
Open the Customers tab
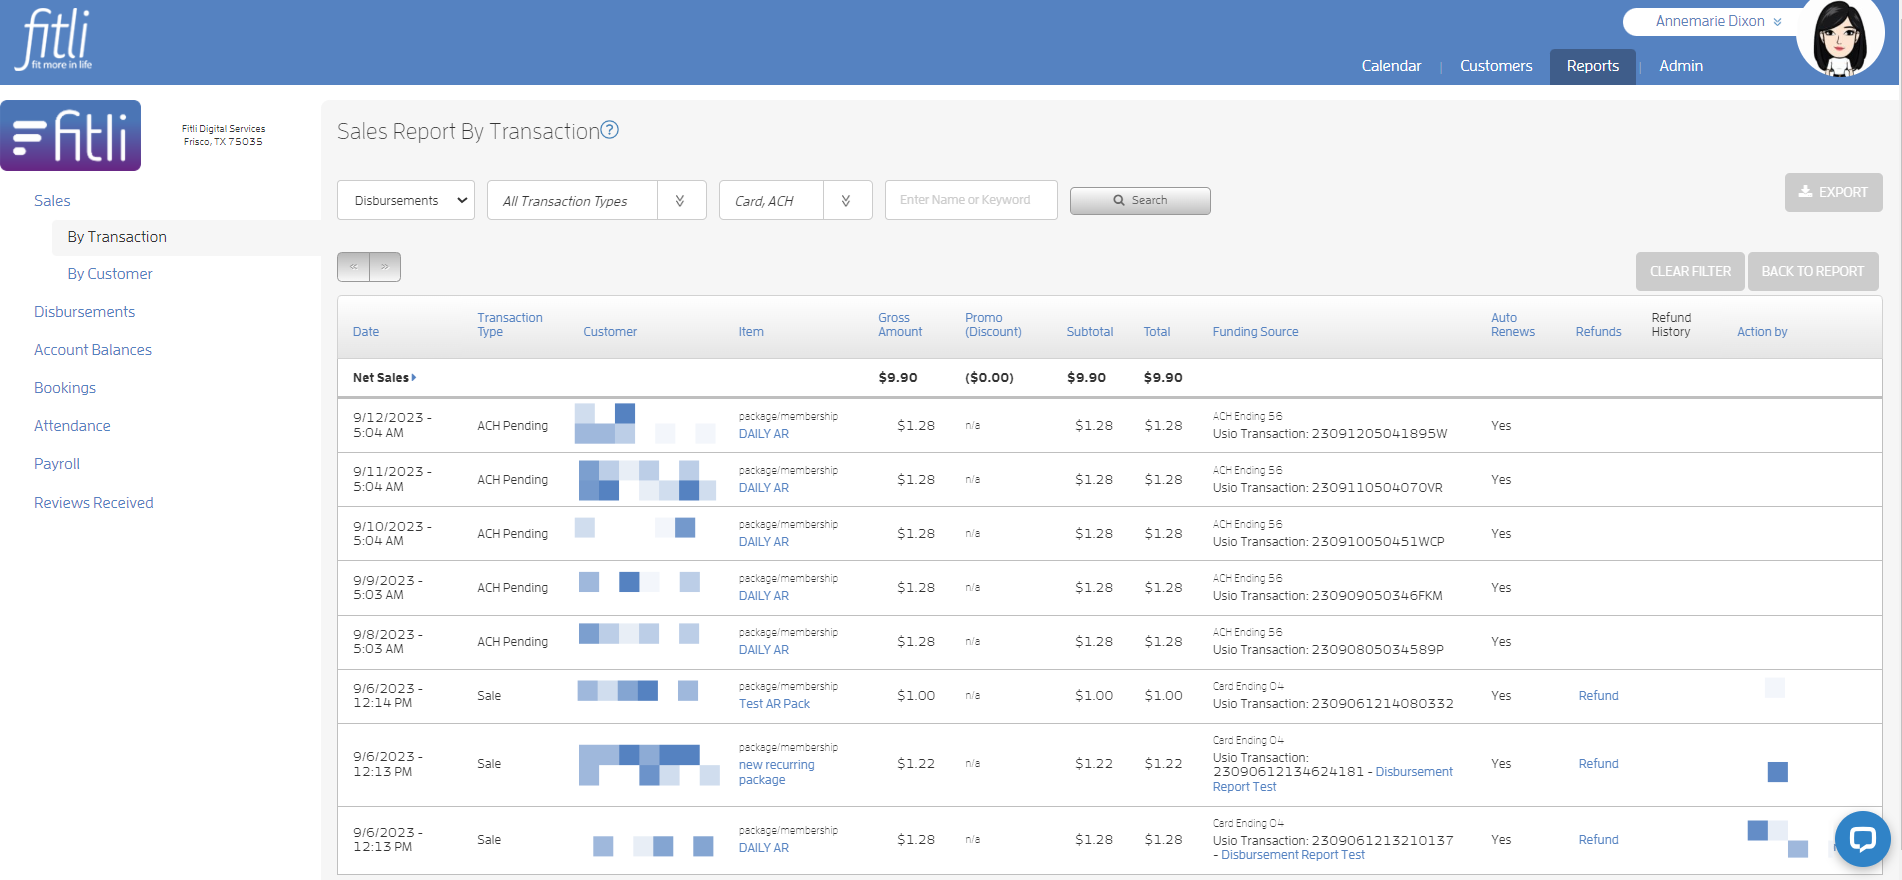(x=1496, y=66)
